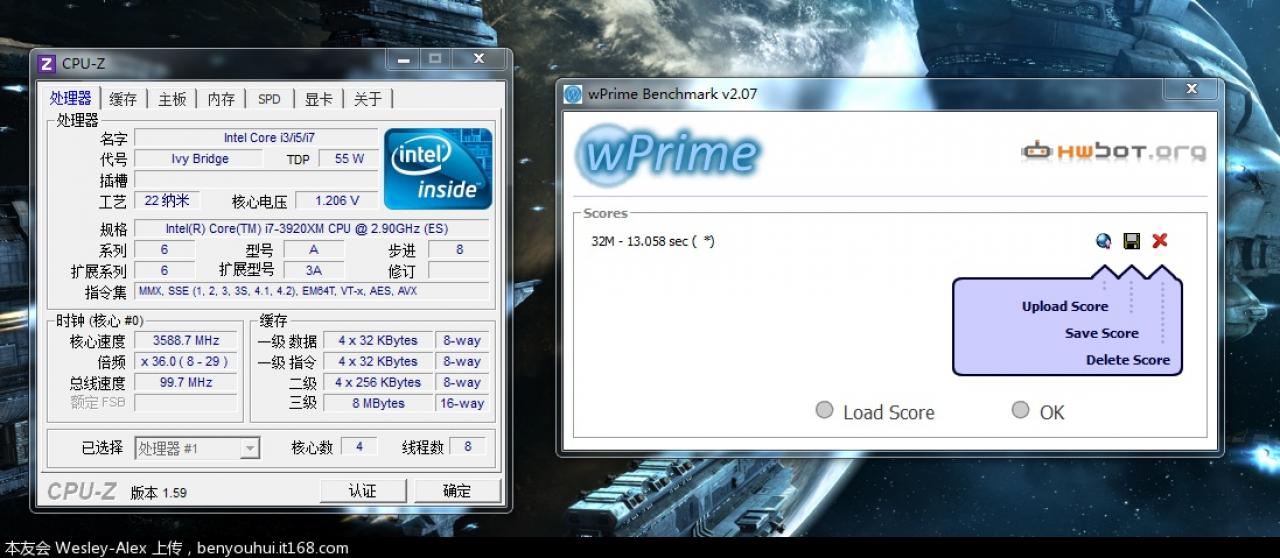Switch to the 缓存 tab in CPU-Z

[x=123, y=99]
